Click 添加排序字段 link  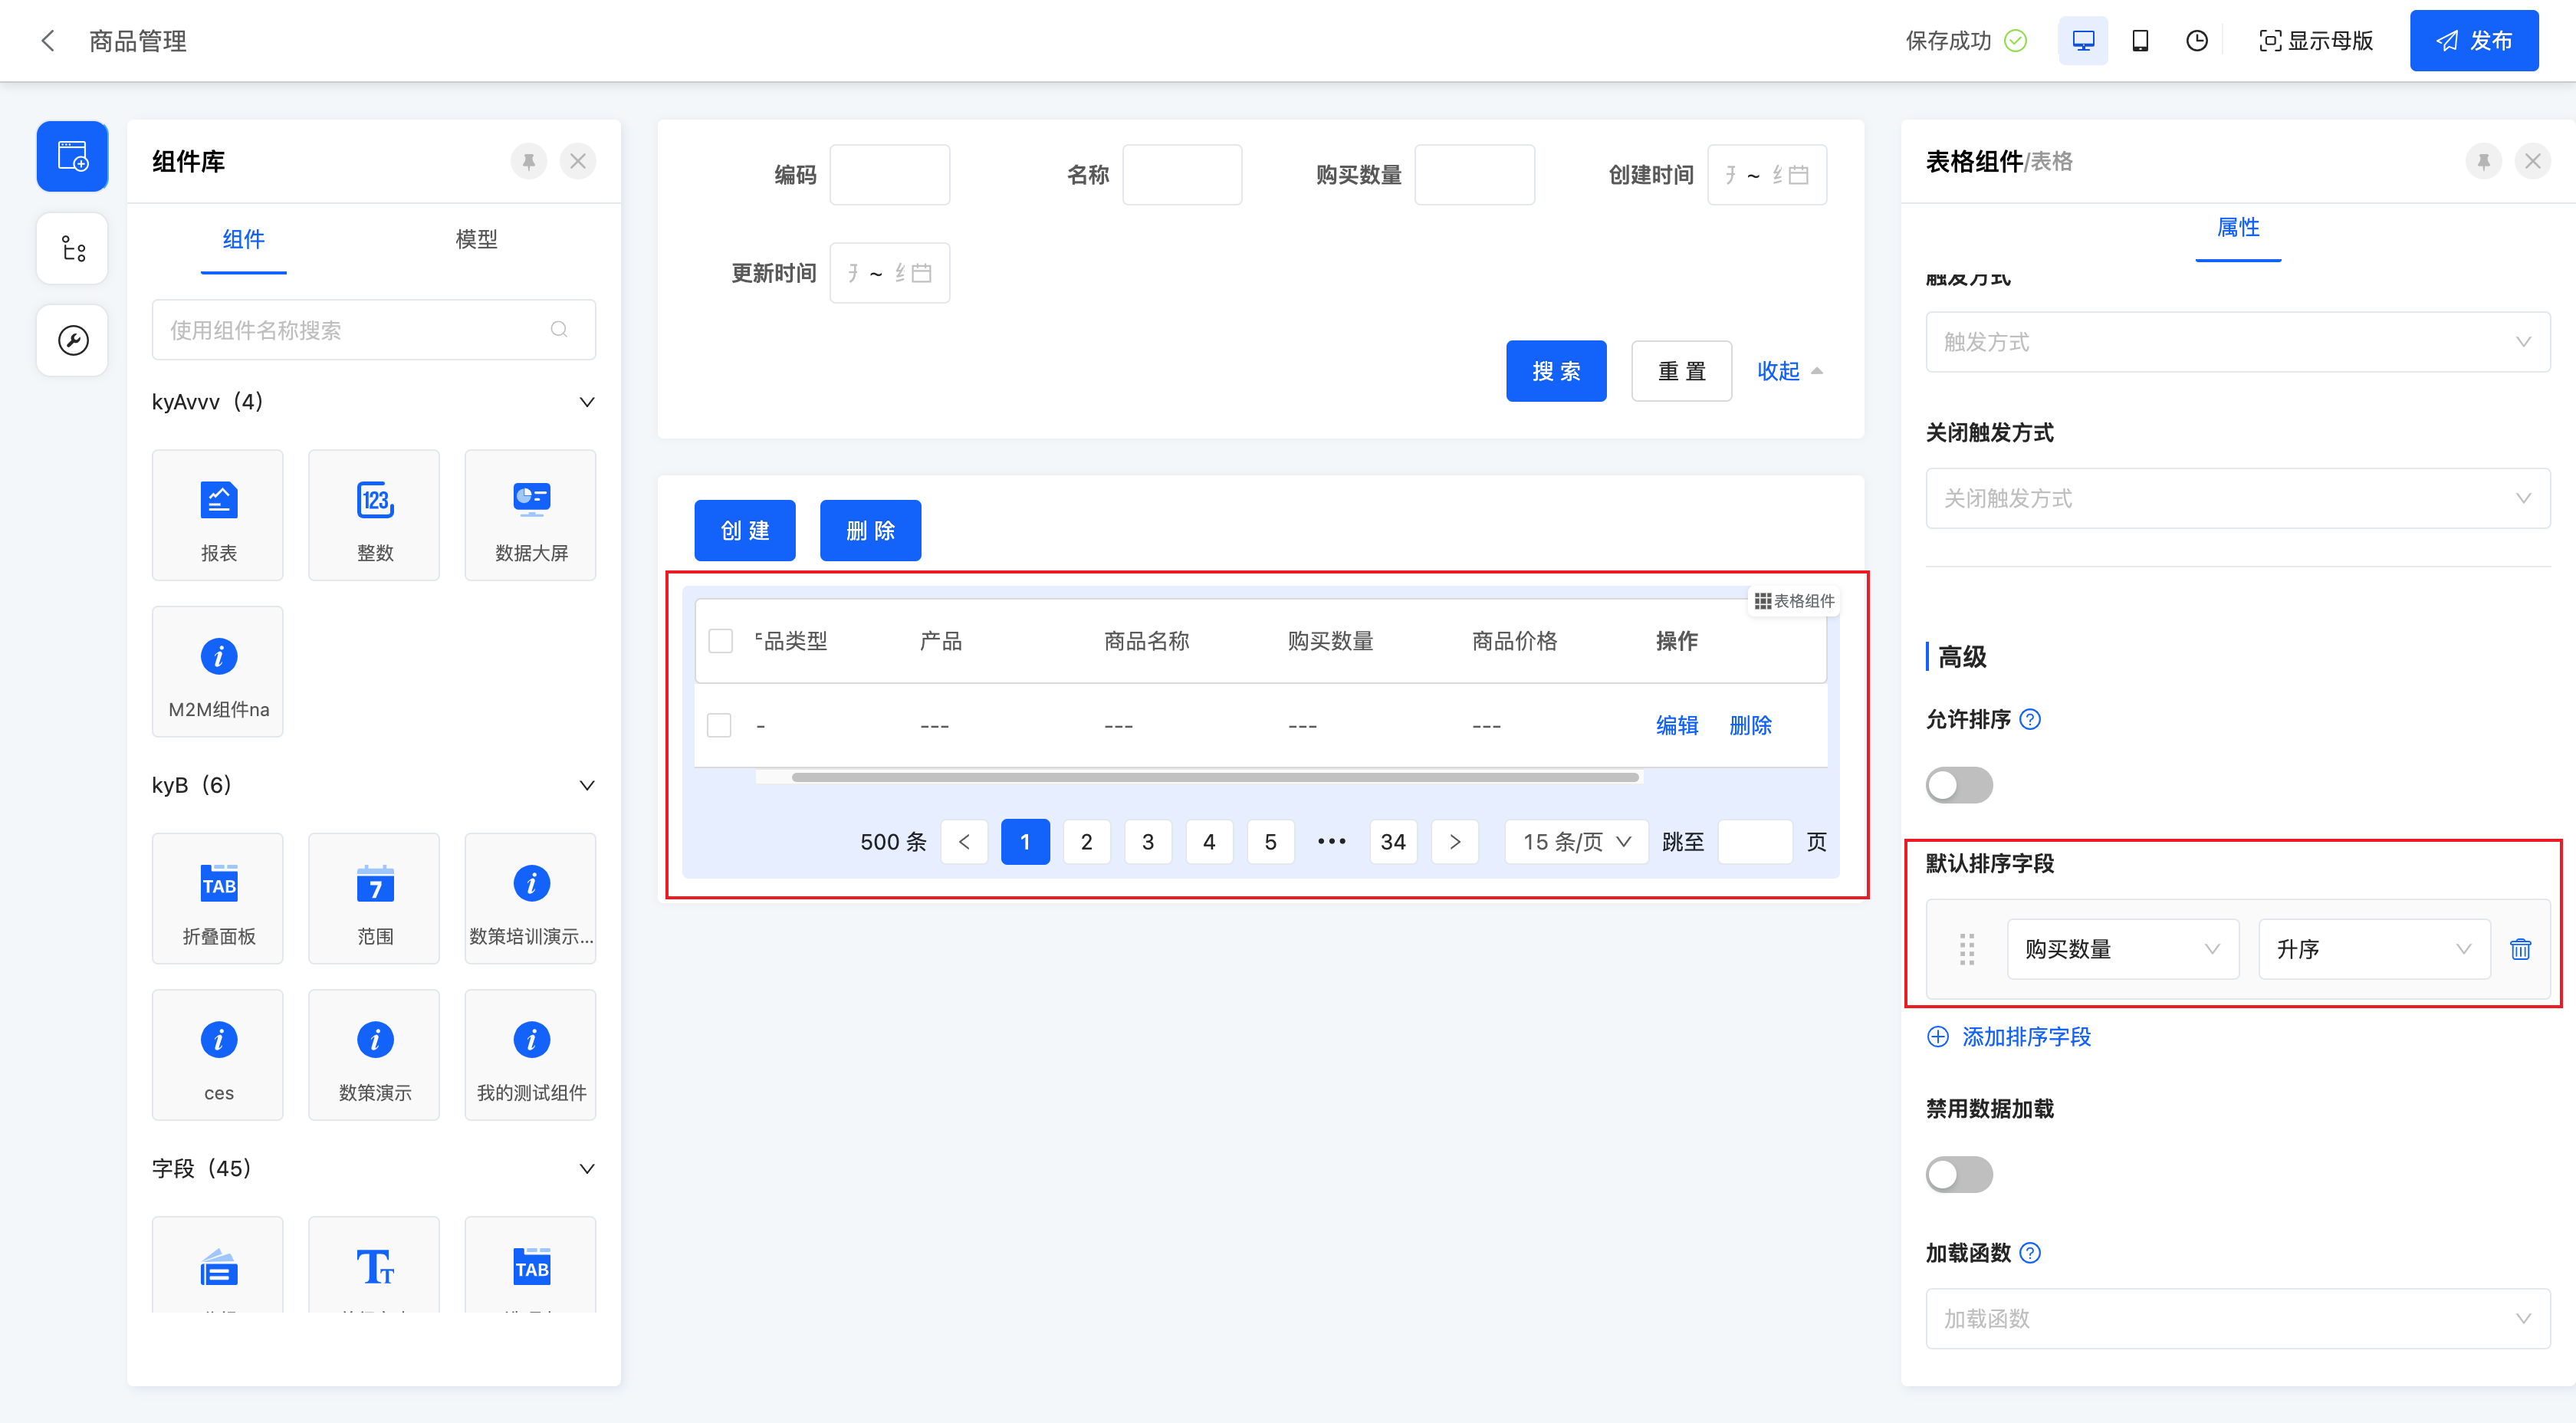[x=2009, y=1036]
